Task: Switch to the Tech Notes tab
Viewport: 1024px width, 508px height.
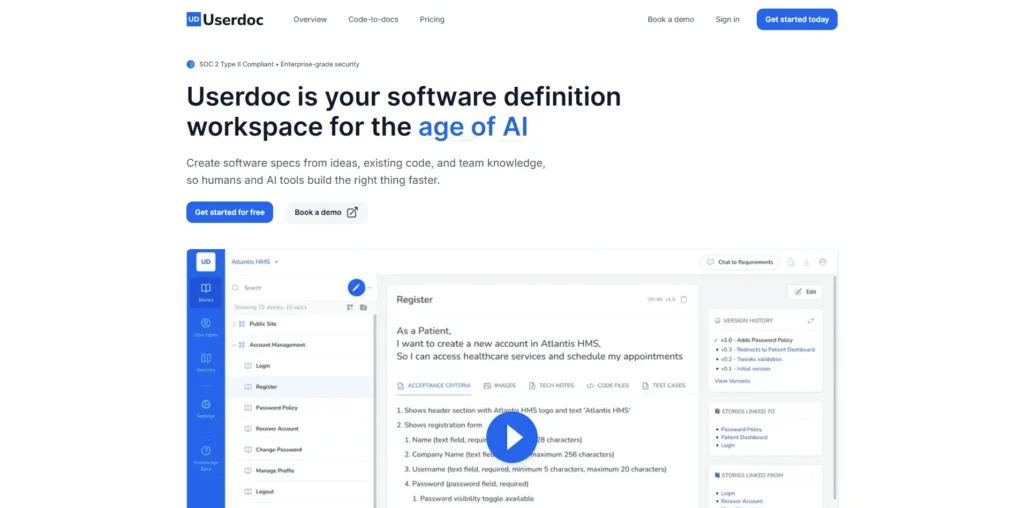Action: [551, 385]
